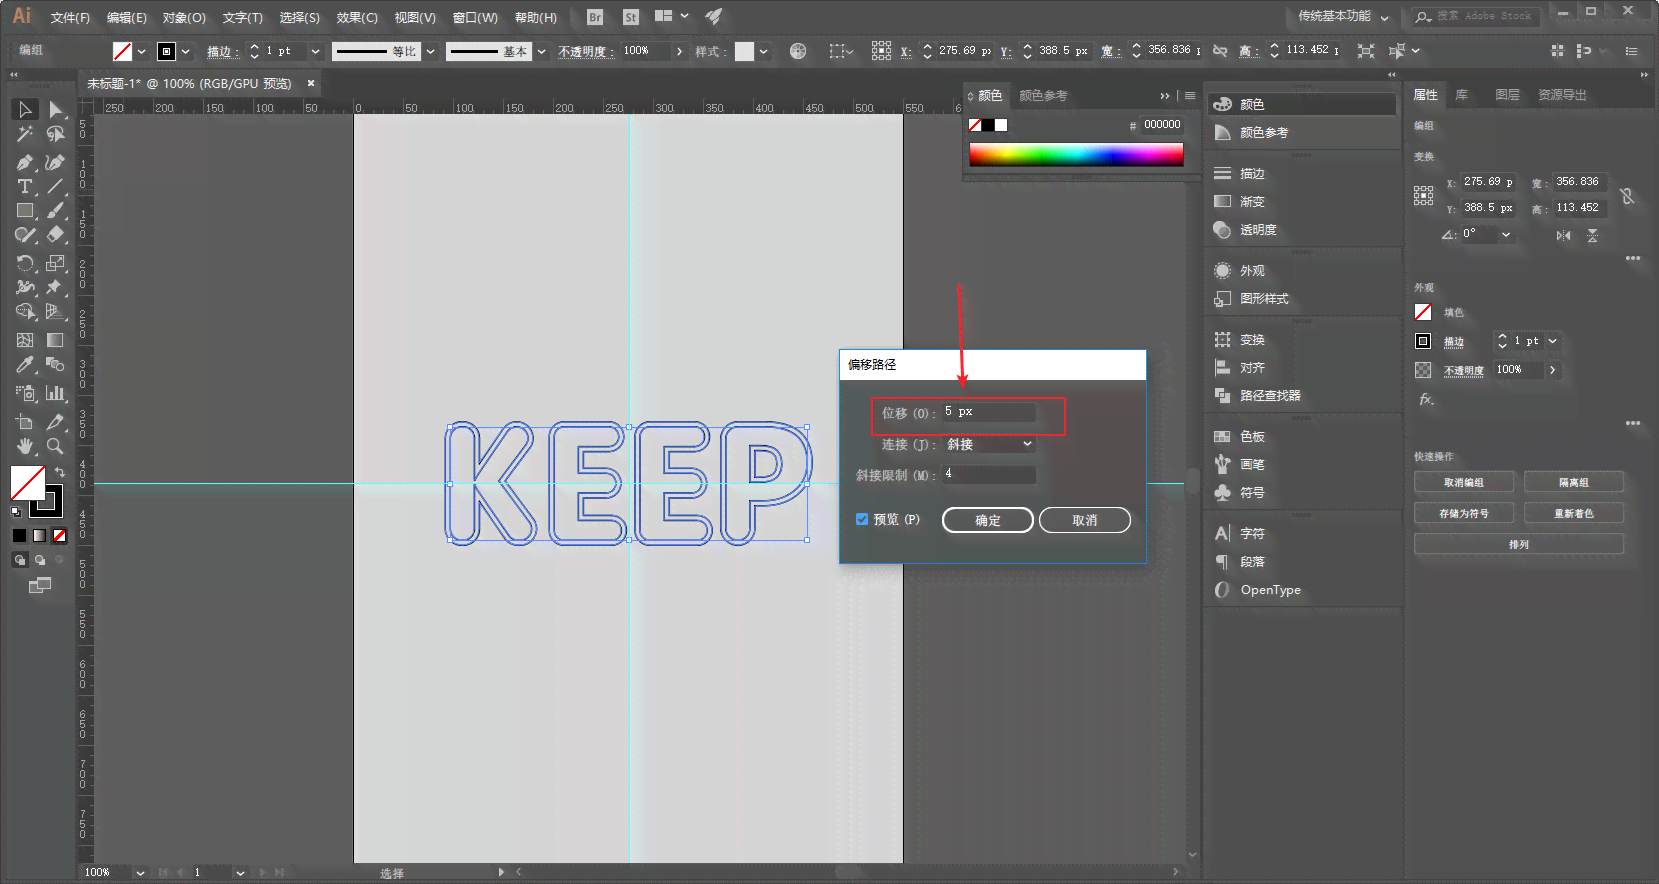Open the 等比 variable width profile dropdown
This screenshot has width=1659, height=884.
click(x=430, y=51)
